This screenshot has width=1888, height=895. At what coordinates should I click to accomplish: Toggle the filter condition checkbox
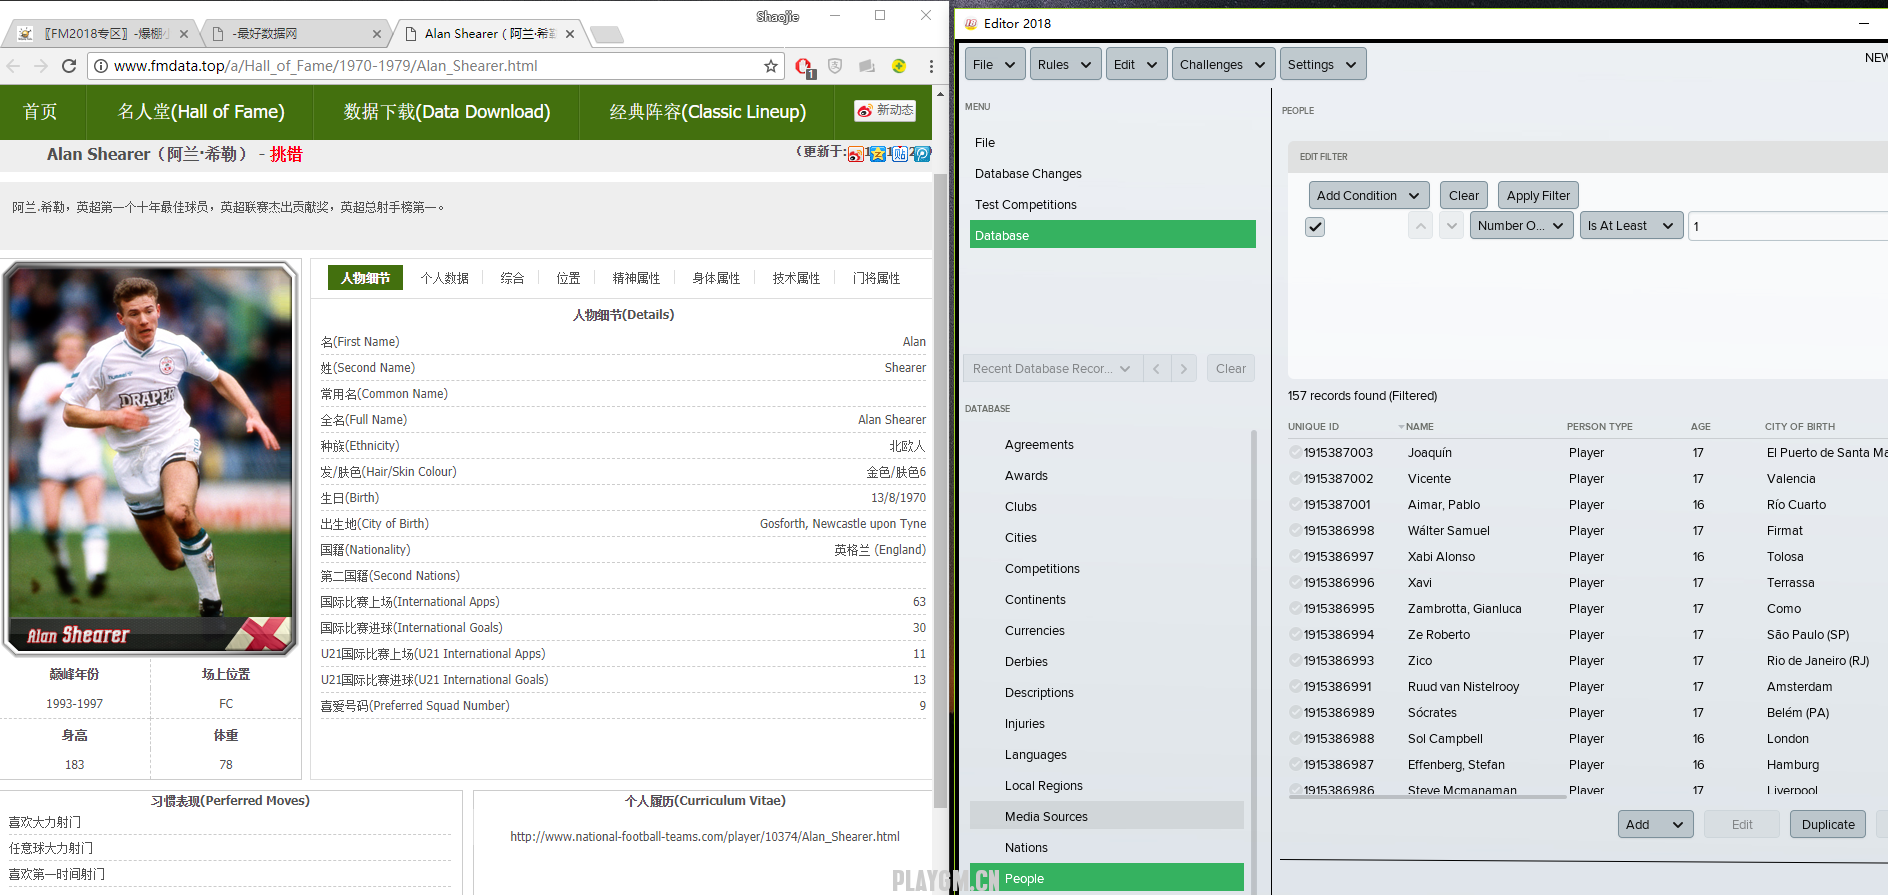(1315, 227)
